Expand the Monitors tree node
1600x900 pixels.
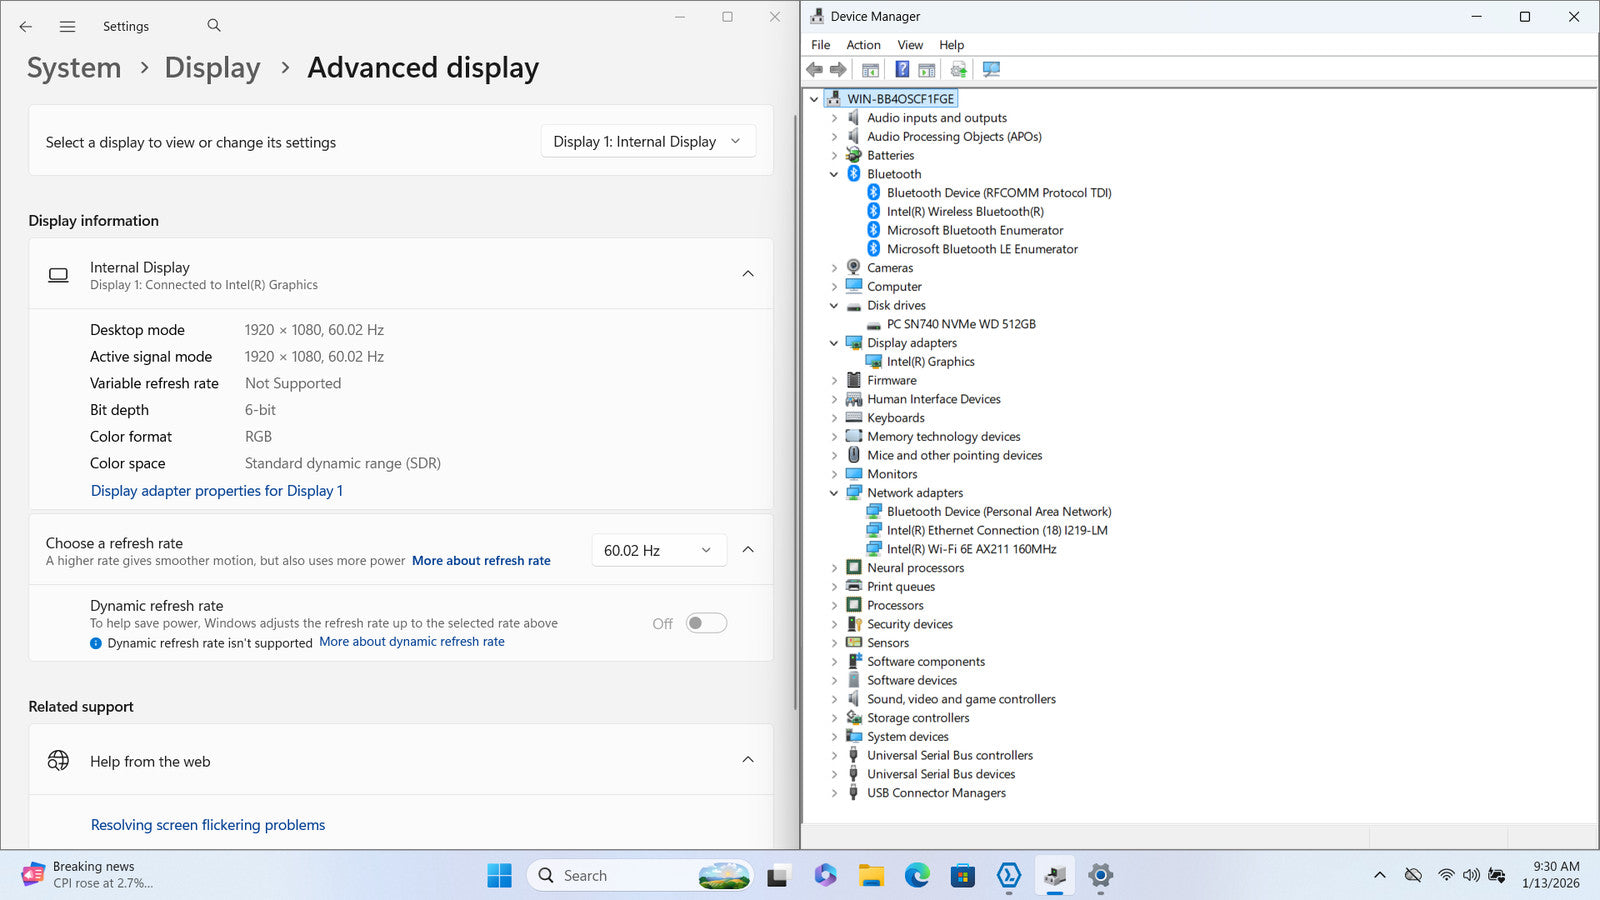click(x=835, y=475)
